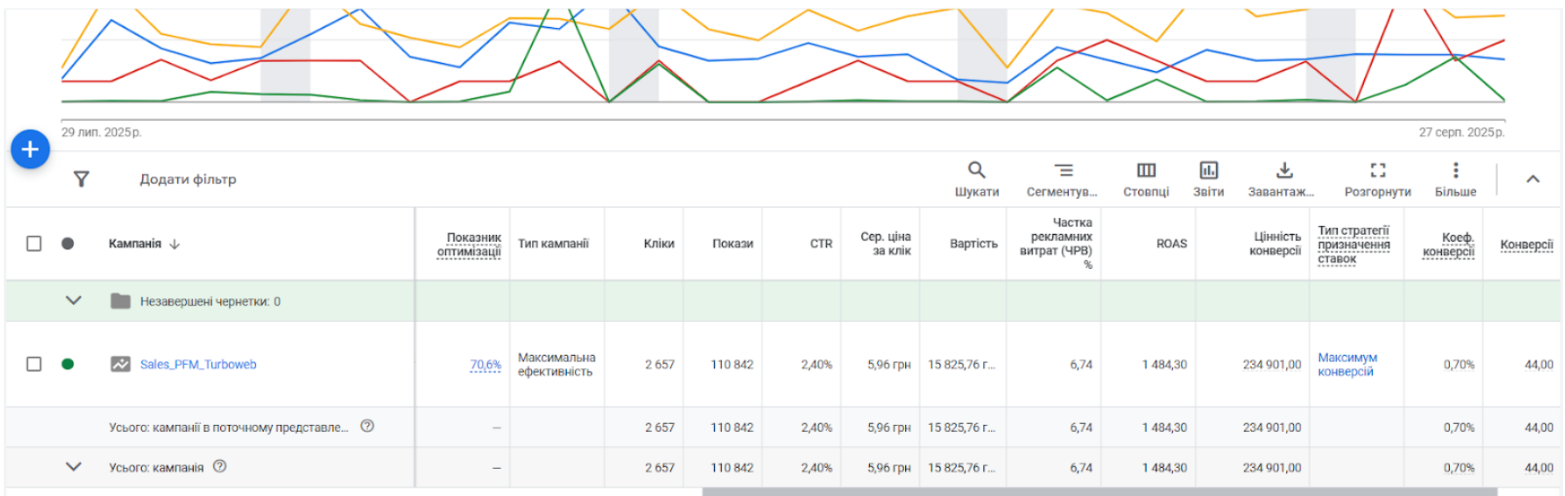1565x496 pixels.
Task: Expand the Незавершені чернетки drafts row
Action: [x=73, y=301]
